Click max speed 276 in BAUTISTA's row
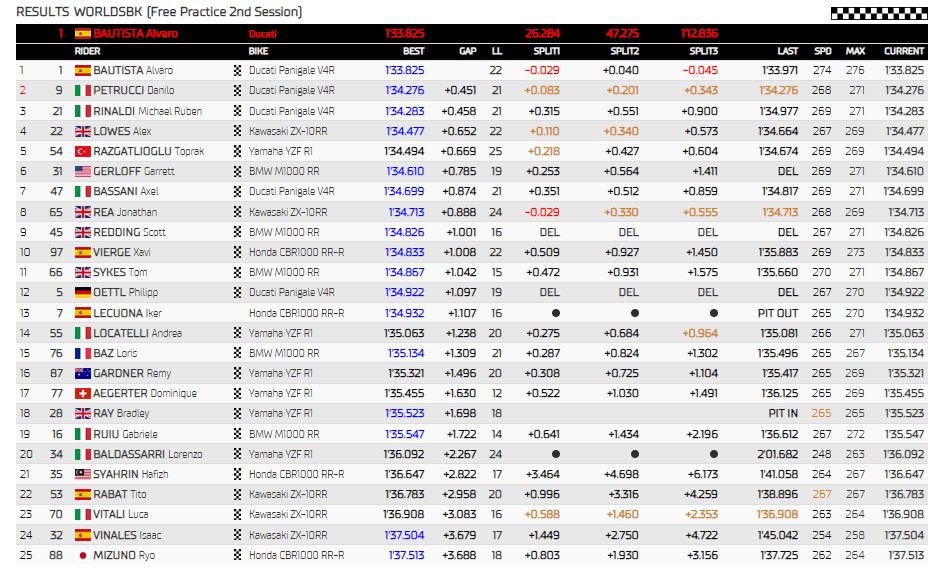Viewport: 945px width, 569px height. point(855,71)
